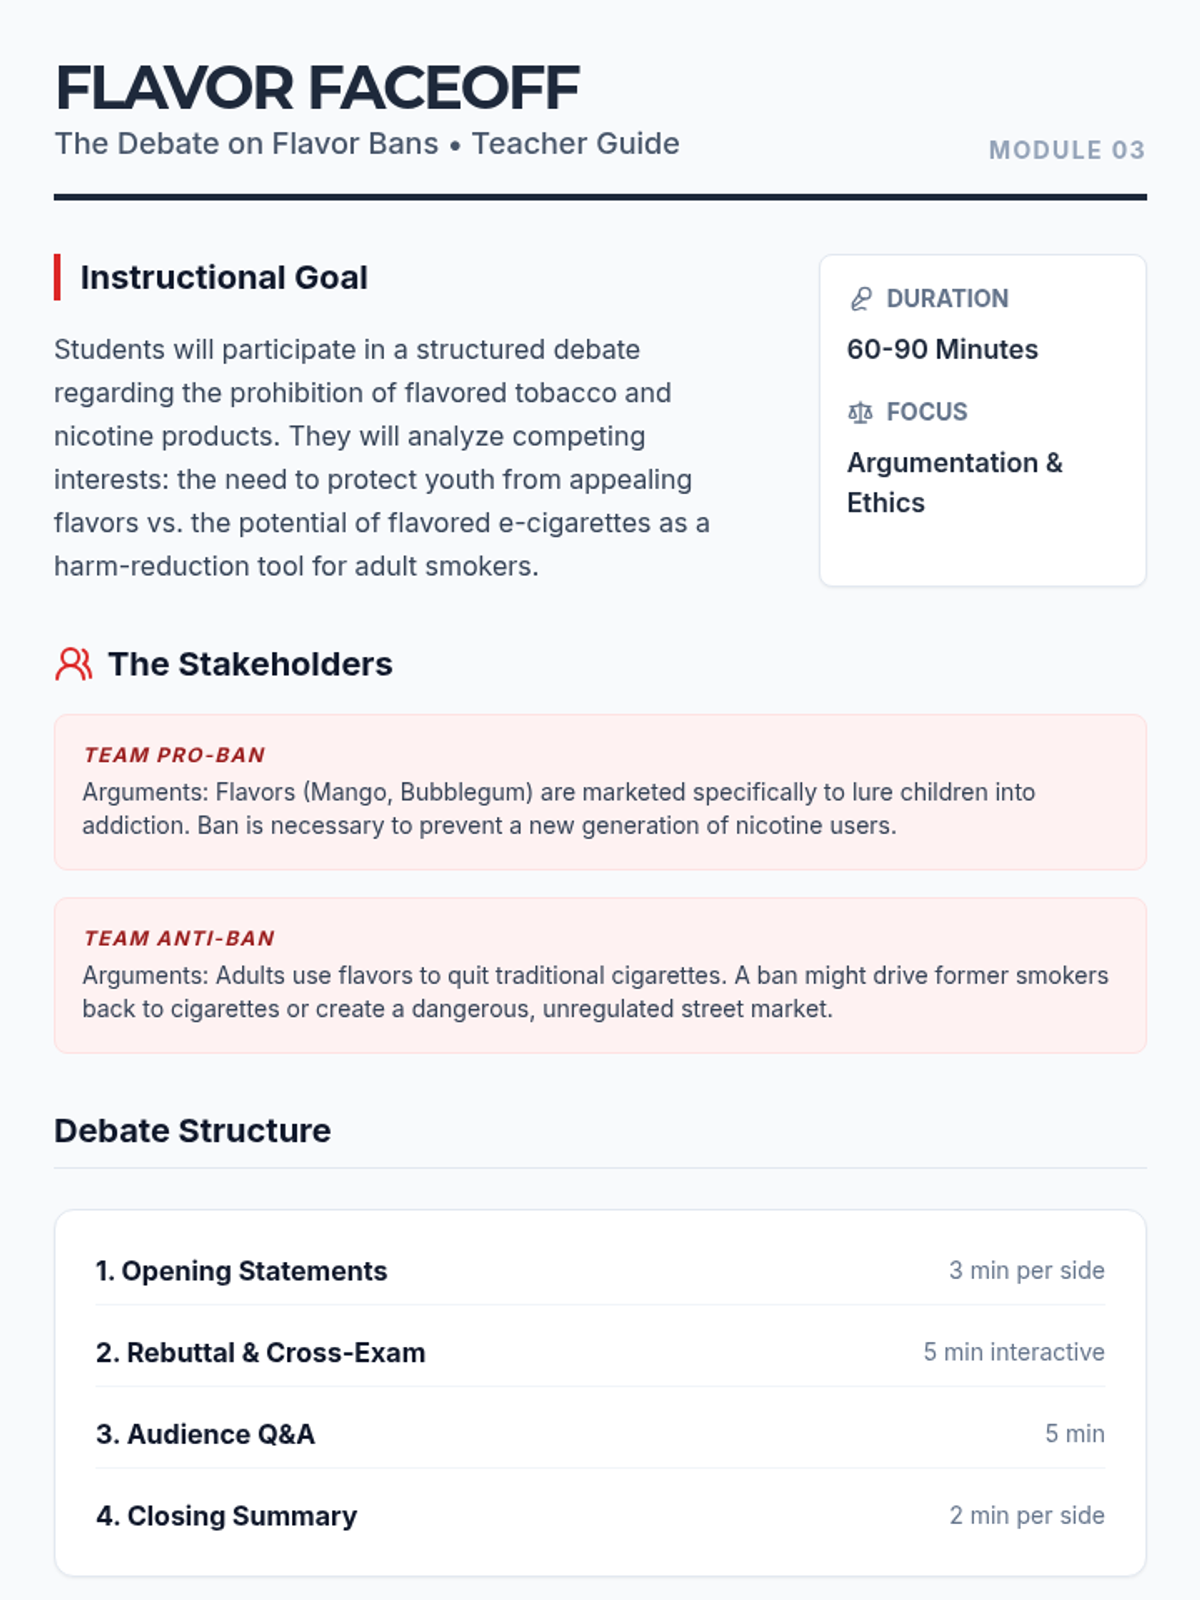The height and width of the screenshot is (1600, 1200).
Task: Click the Debate Structure heading
Action: coord(192,1130)
